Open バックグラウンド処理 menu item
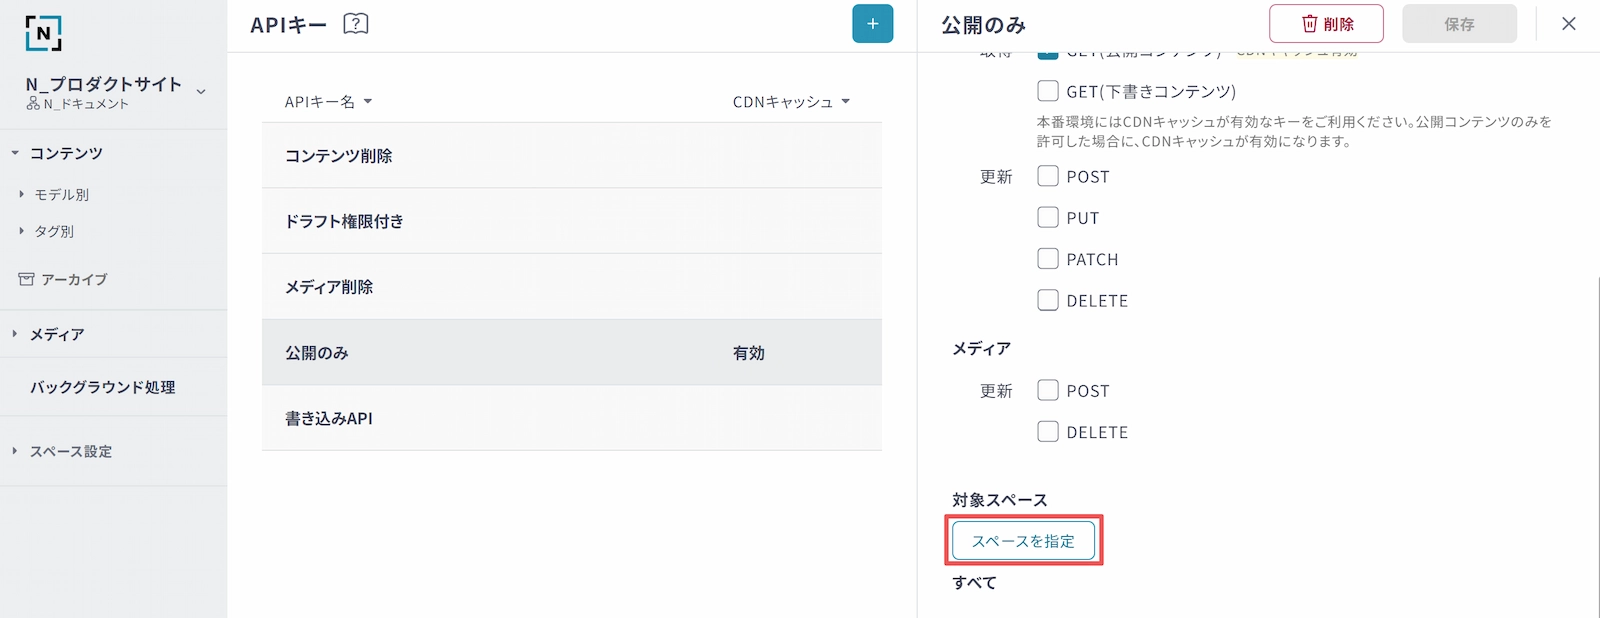 102,387
